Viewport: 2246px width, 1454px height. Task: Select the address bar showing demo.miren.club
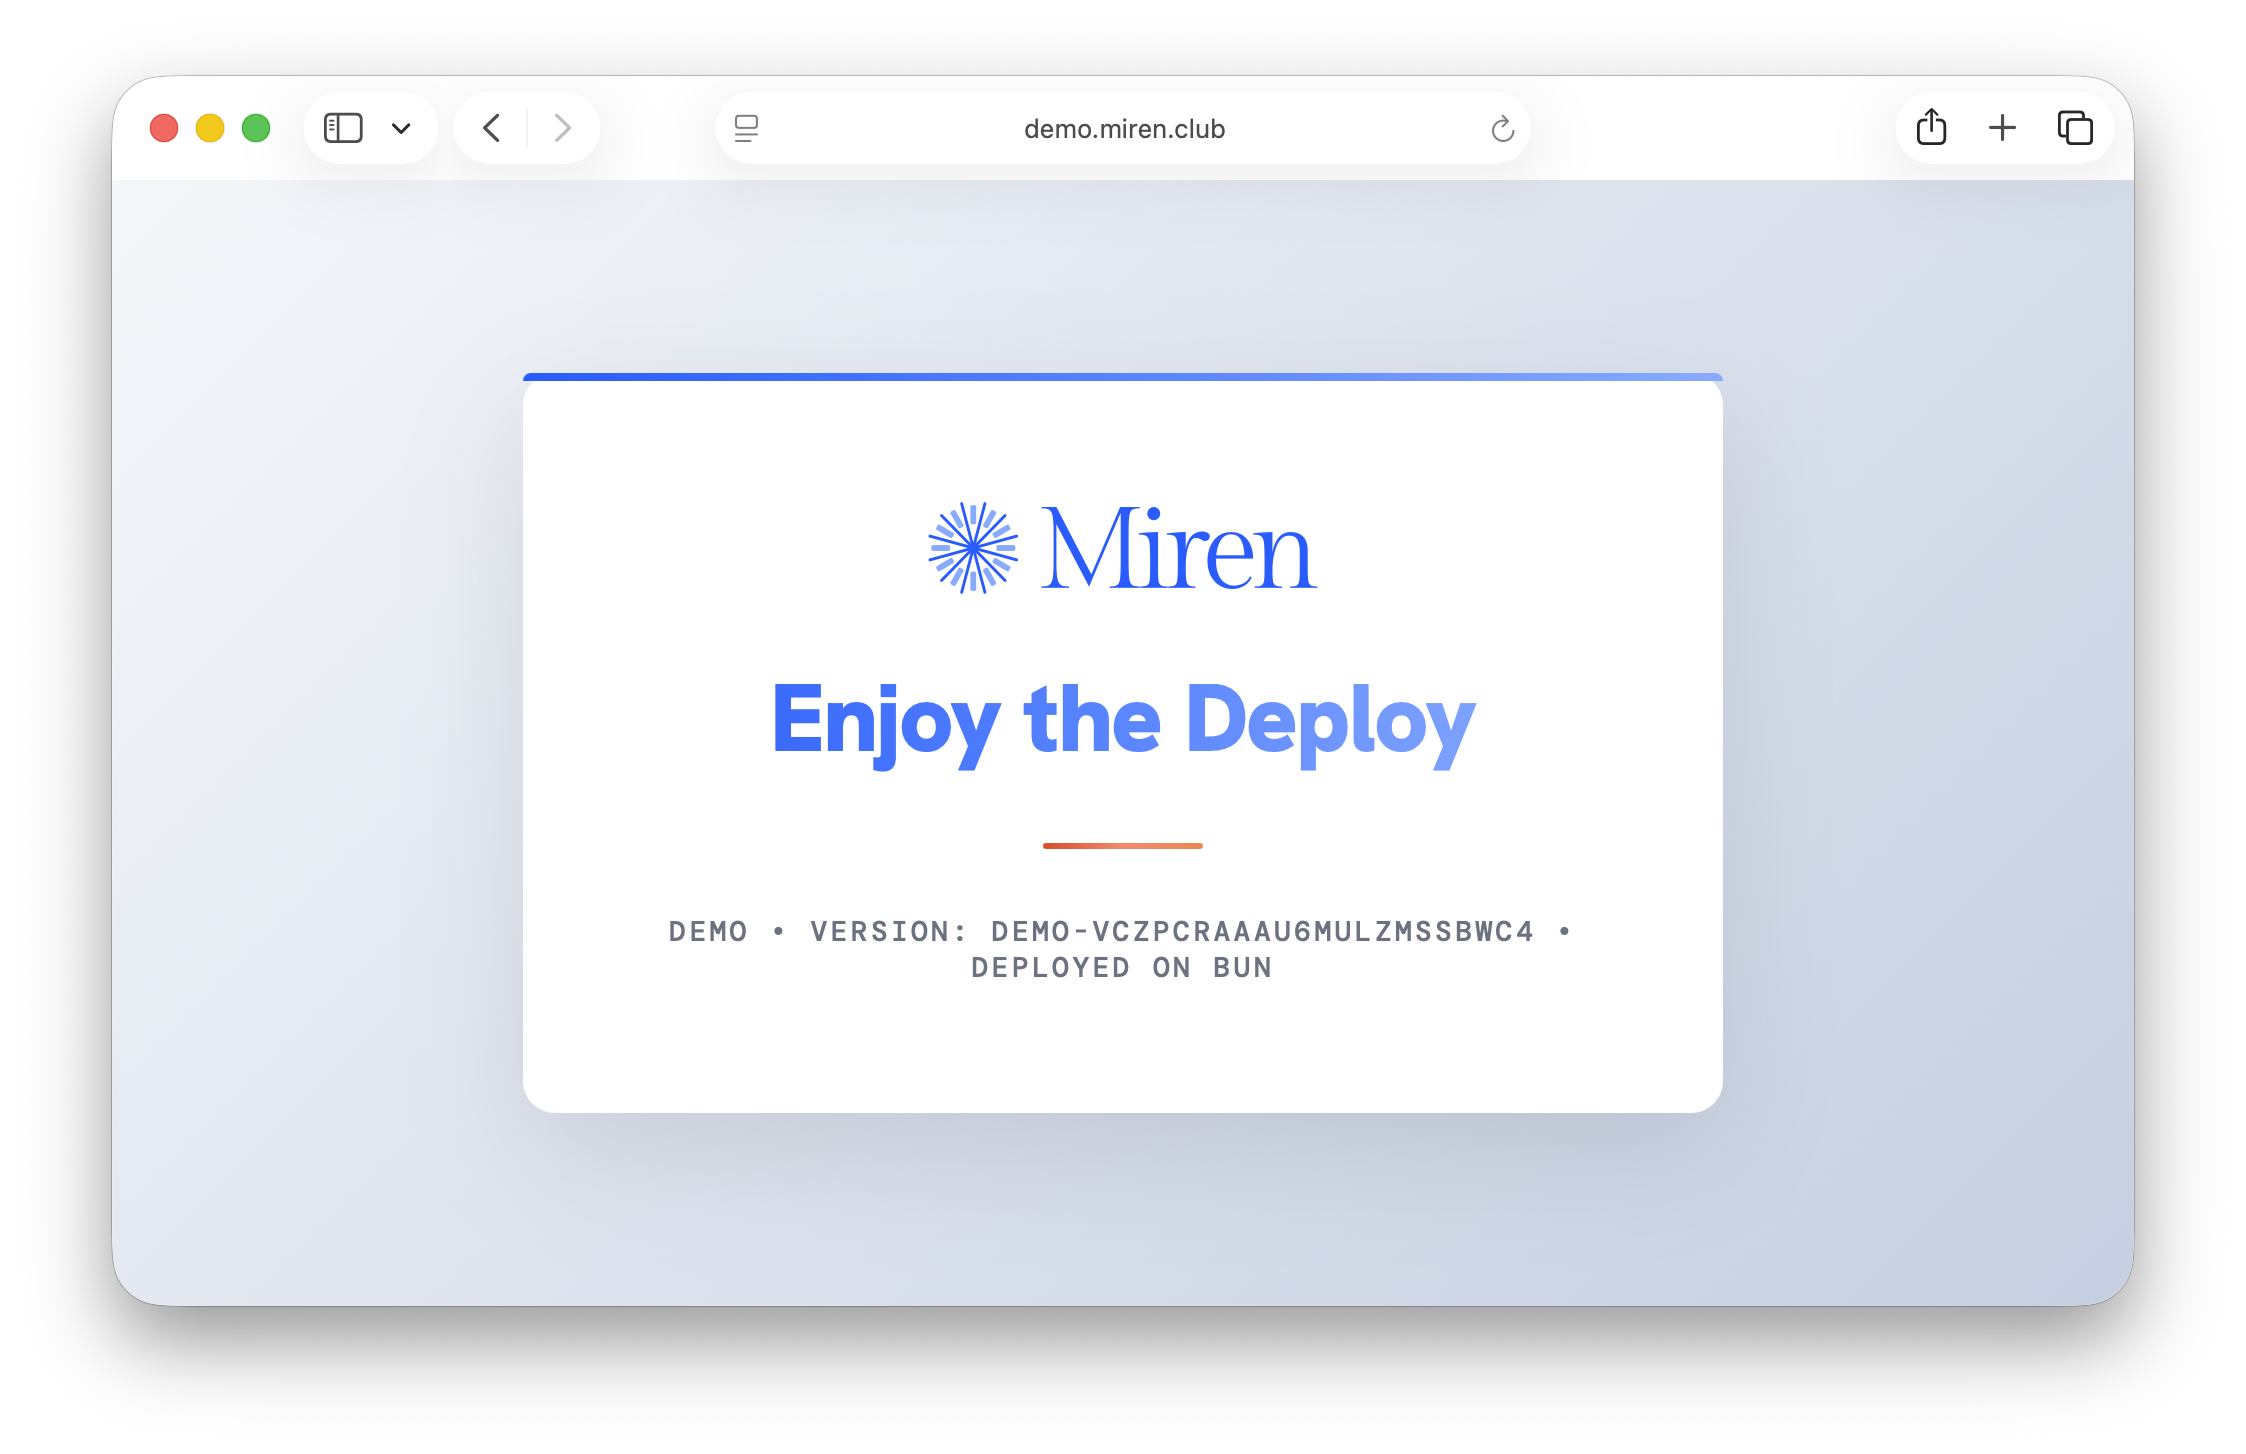(x=1122, y=128)
